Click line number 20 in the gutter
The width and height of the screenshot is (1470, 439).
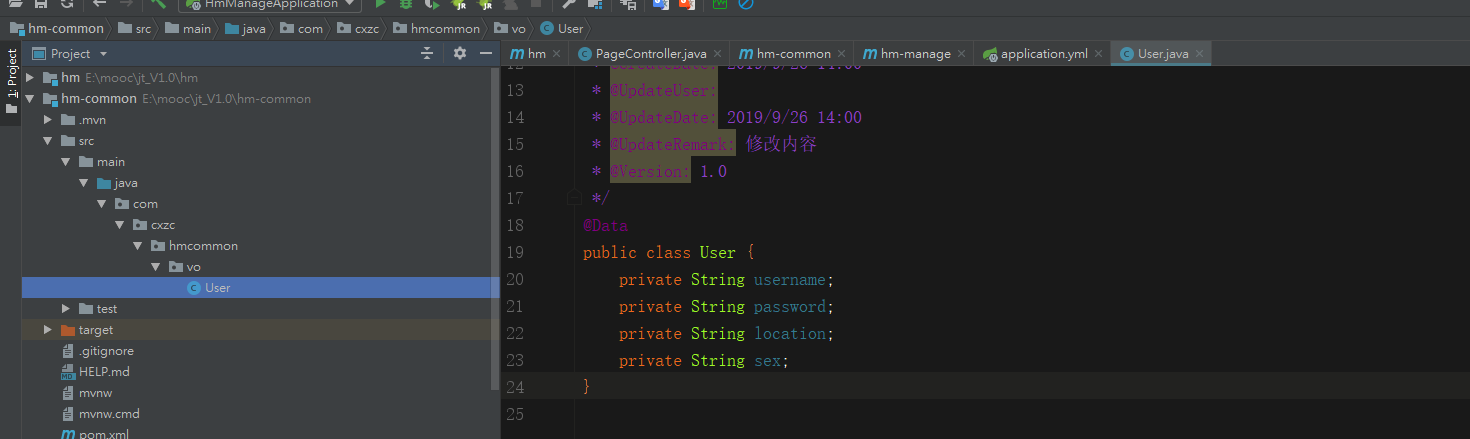pos(515,280)
